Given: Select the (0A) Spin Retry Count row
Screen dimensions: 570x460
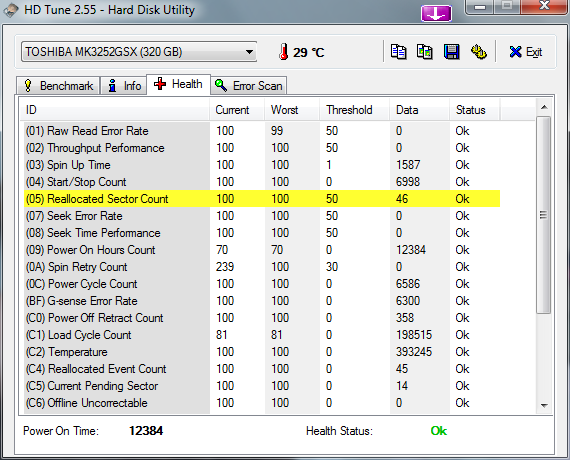Looking at the screenshot, I should pyautogui.click(x=262, y=267).
